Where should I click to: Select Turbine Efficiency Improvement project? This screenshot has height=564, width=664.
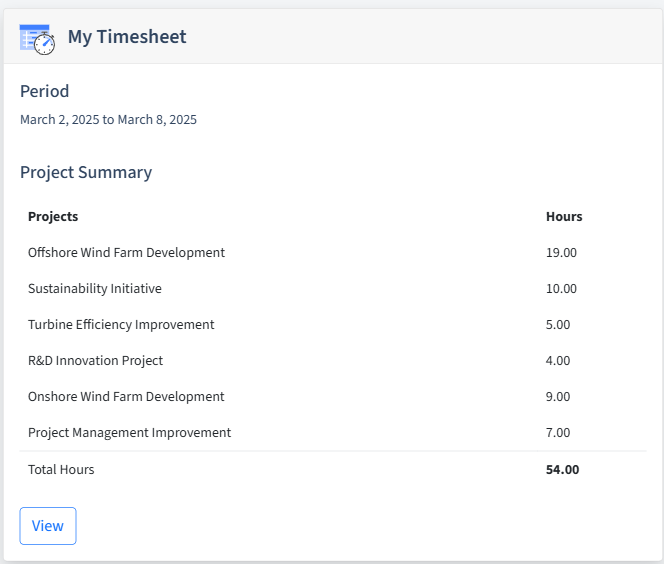(121, 324)
